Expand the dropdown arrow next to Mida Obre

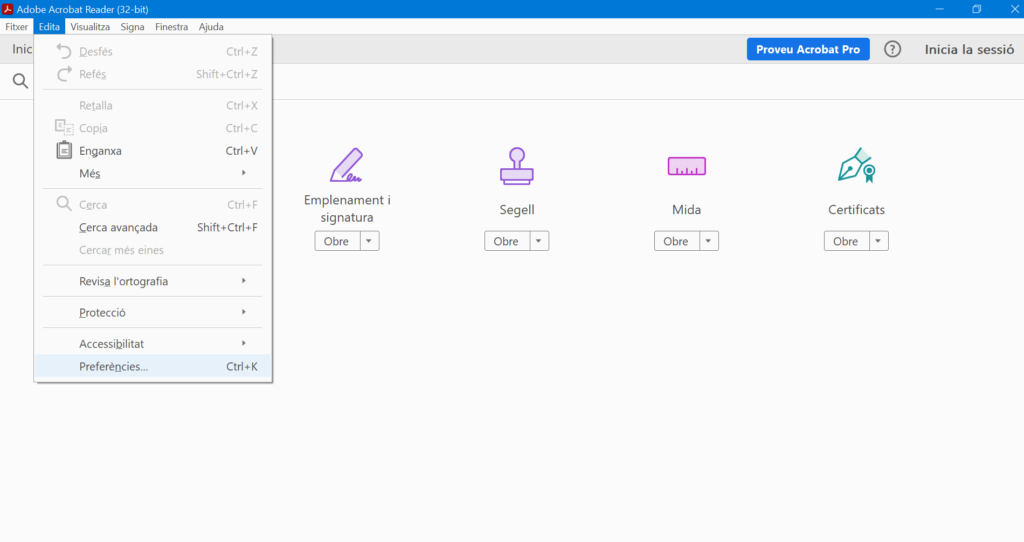[709, 241]
